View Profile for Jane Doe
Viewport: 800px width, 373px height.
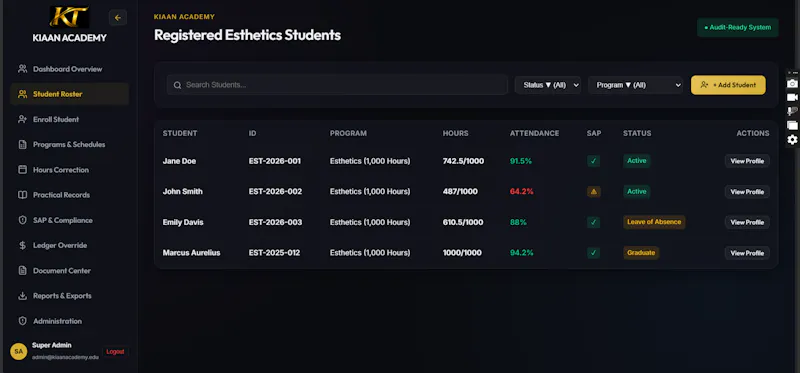click(x=747, y=161)
